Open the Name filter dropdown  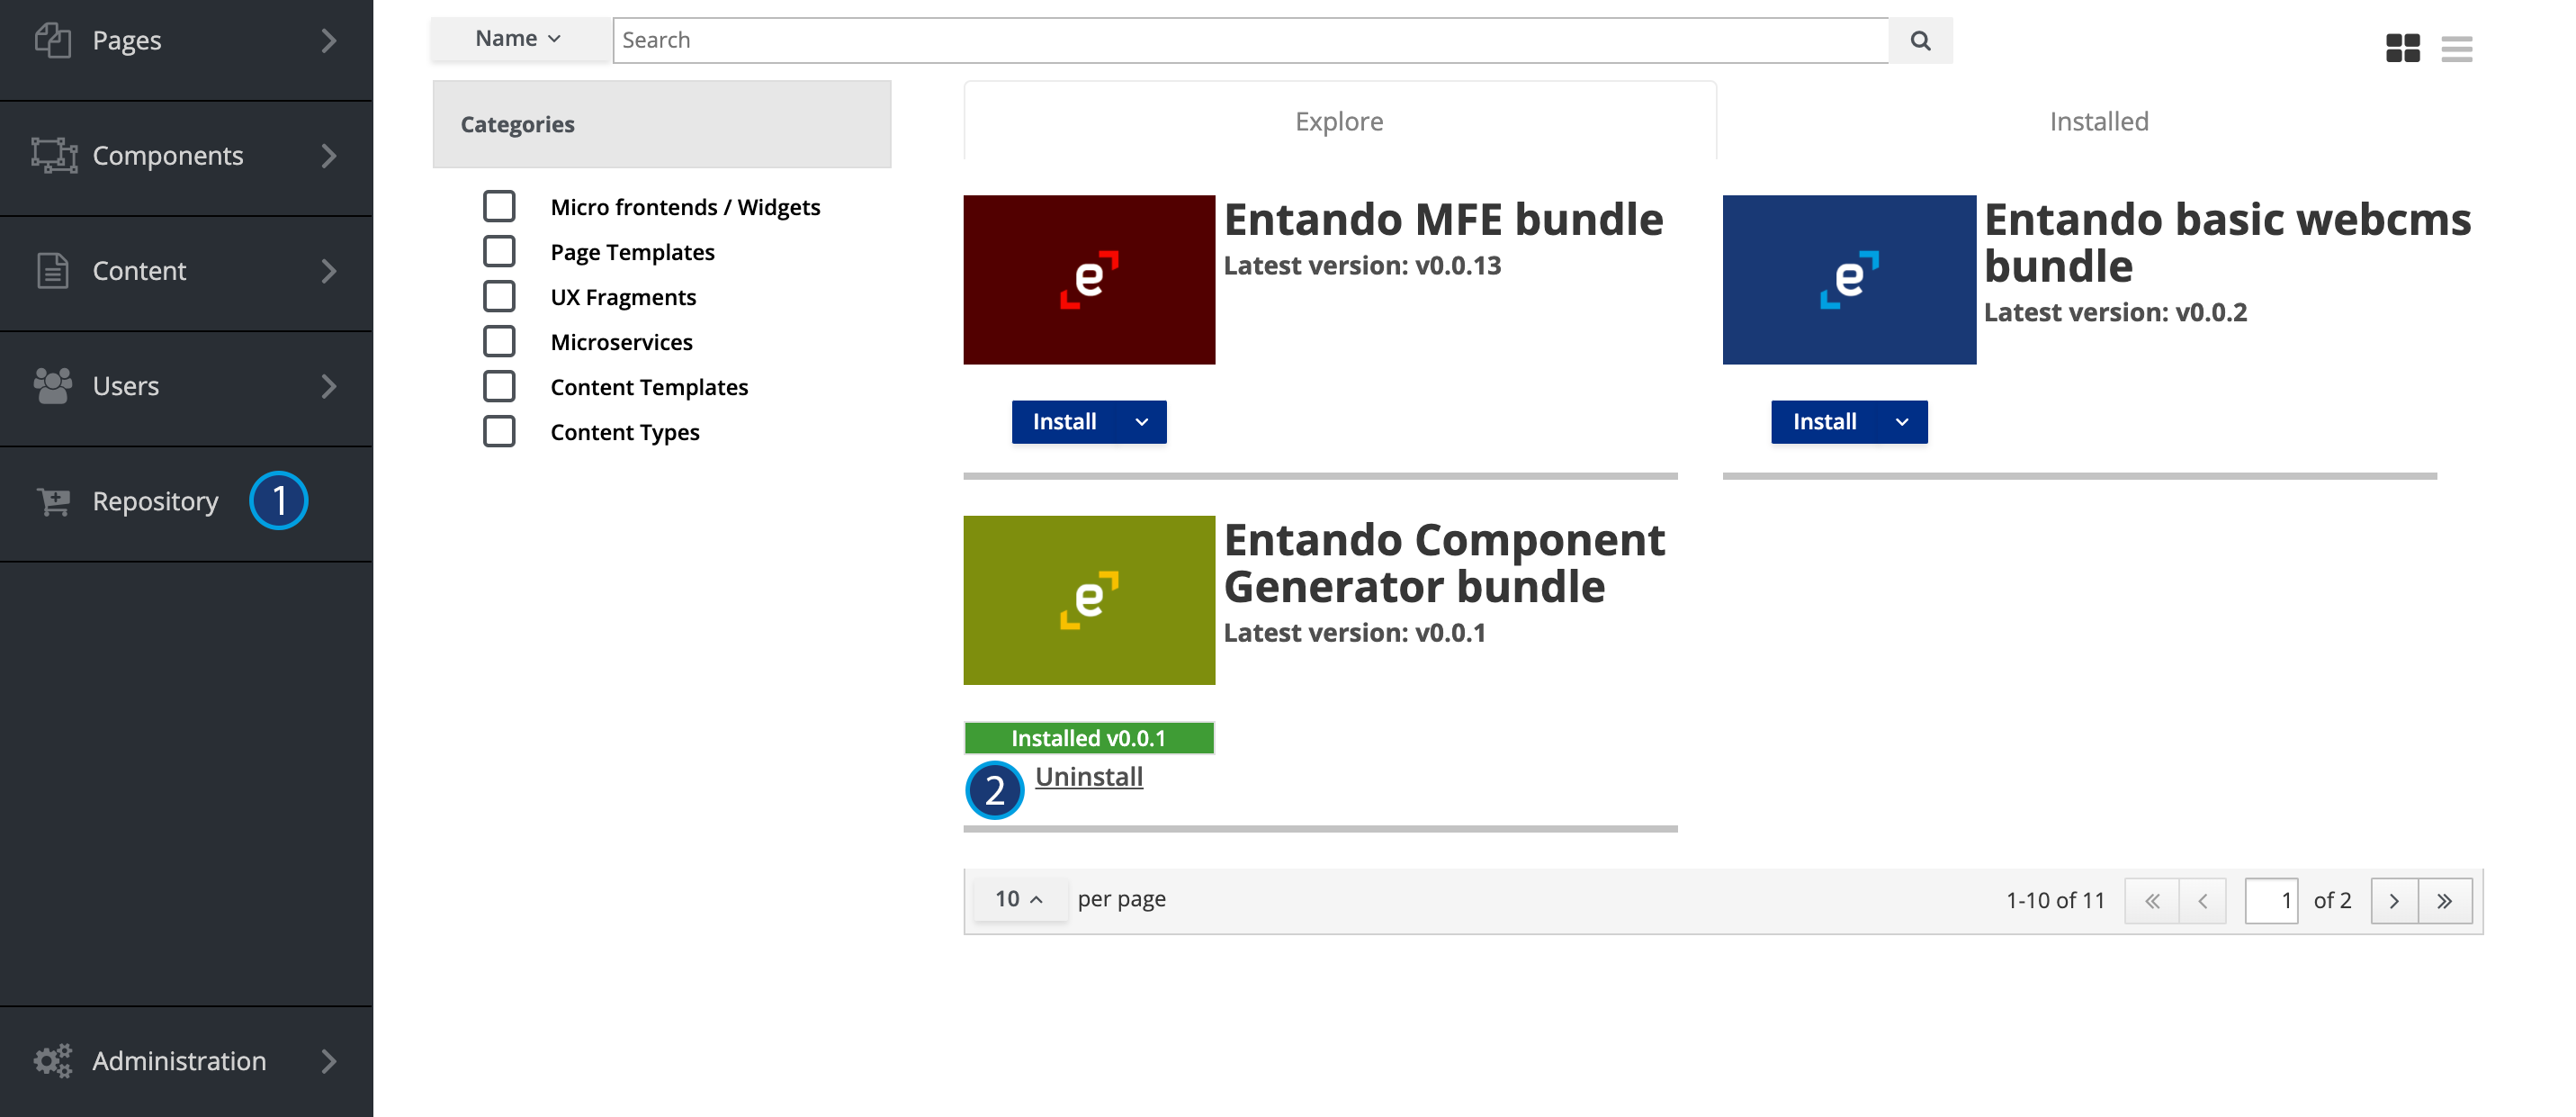[x=519, y=39]
